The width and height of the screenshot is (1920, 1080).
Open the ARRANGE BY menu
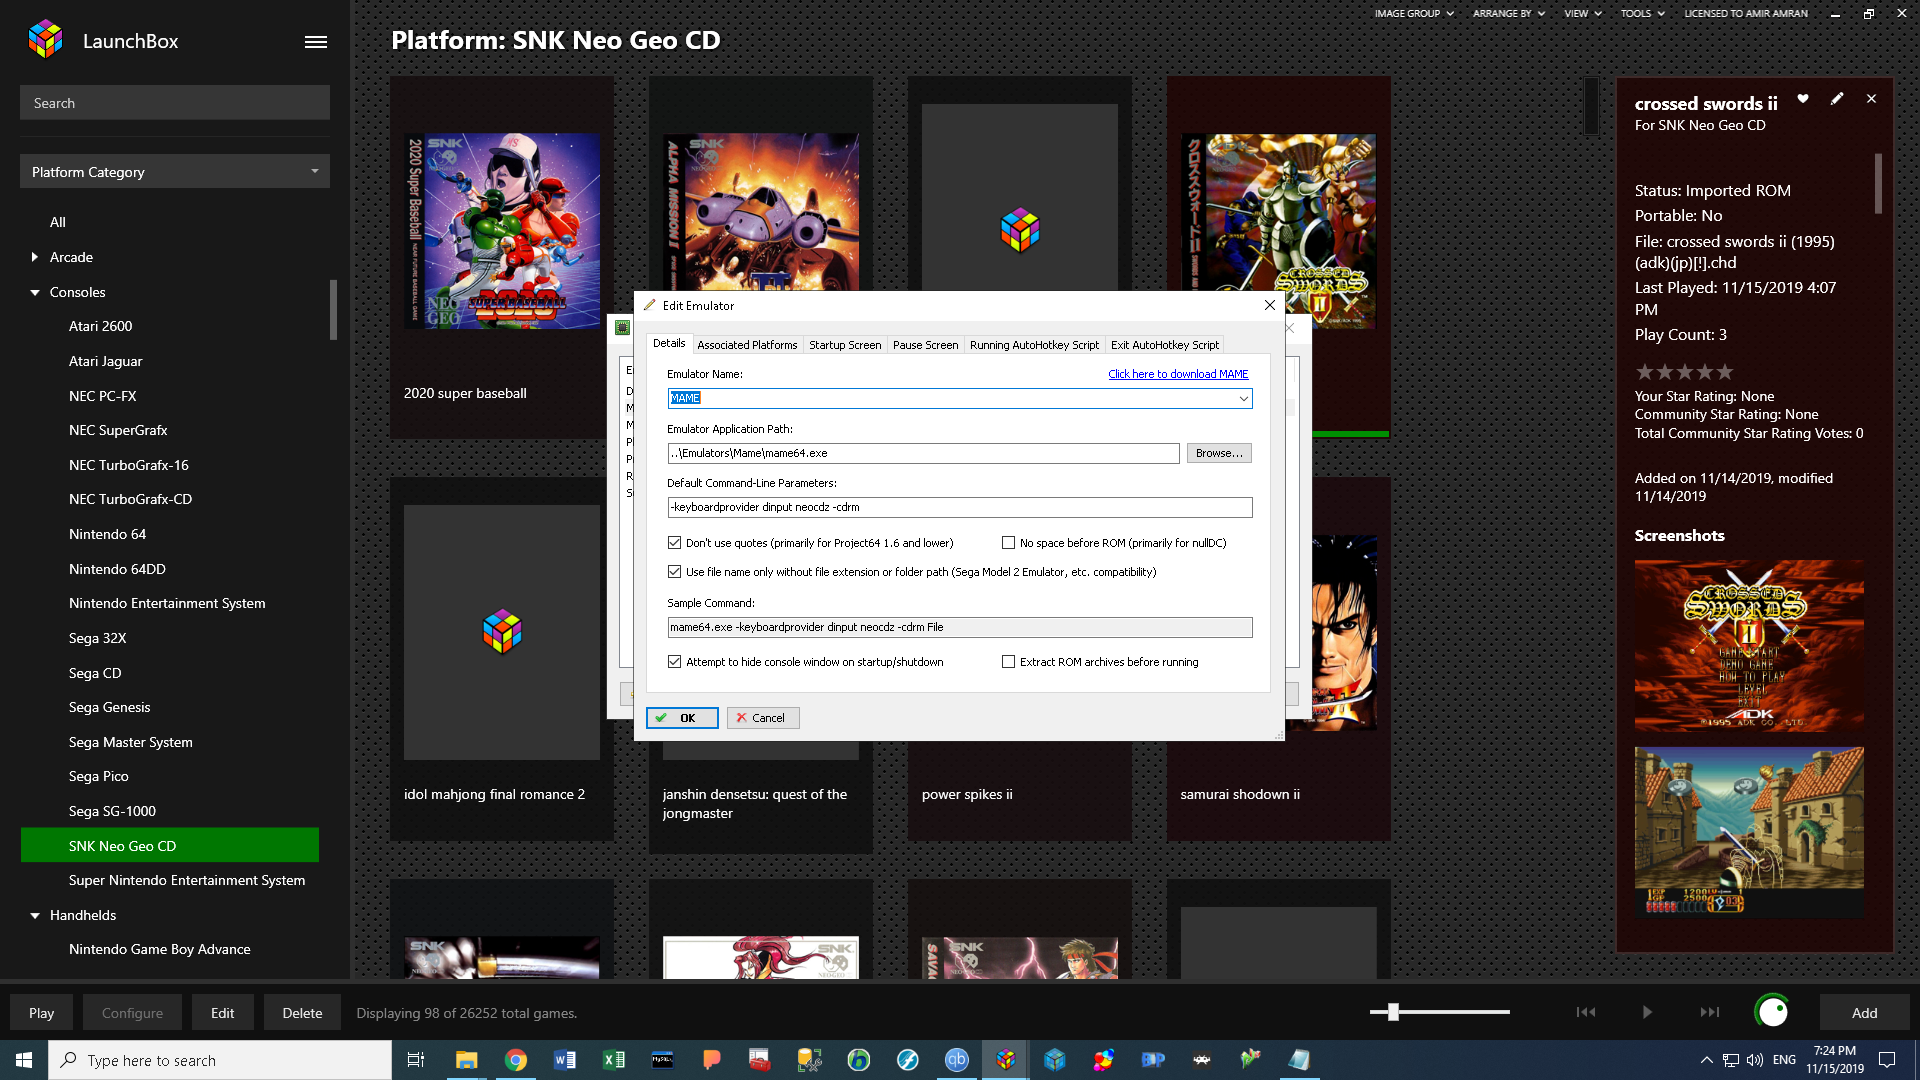click(x=1508, y=14)
